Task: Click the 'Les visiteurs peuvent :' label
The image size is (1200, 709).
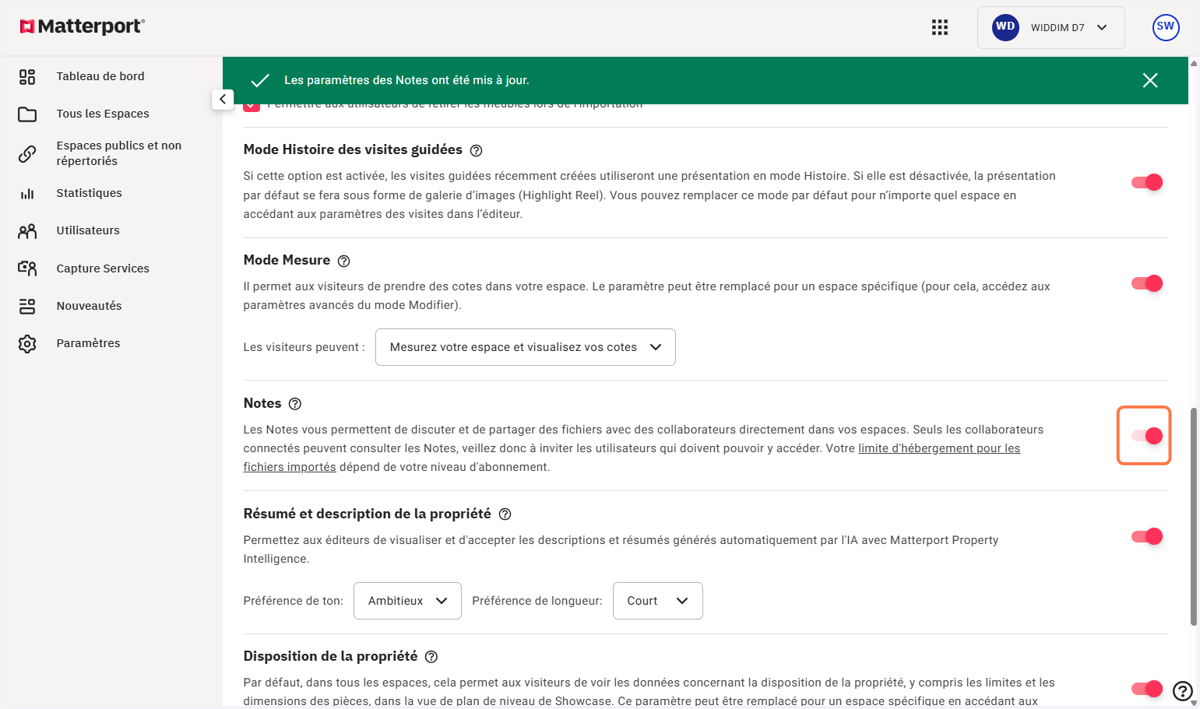Action: point(304,347)
